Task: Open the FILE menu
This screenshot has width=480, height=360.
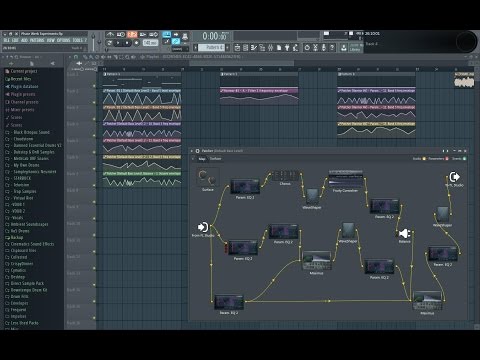Action: tap(6, 40)
